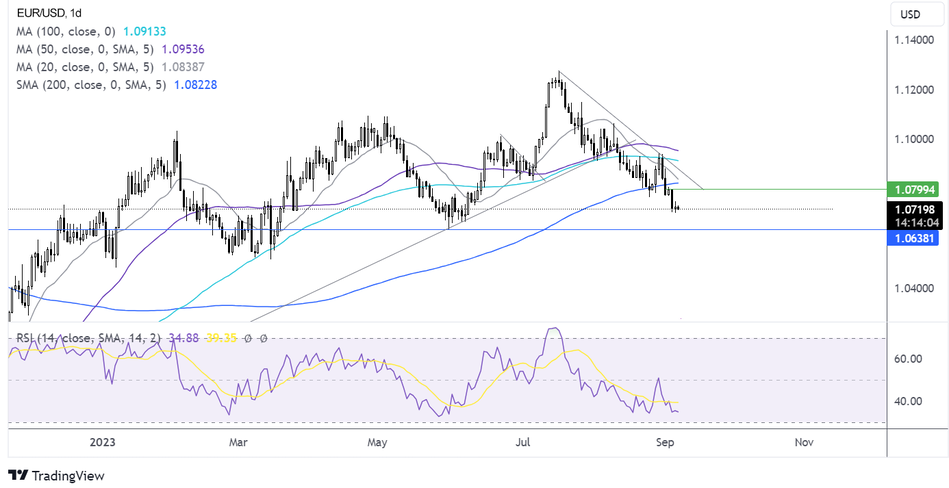Click the MA 100 value 1.09133

tap(145, 31)
